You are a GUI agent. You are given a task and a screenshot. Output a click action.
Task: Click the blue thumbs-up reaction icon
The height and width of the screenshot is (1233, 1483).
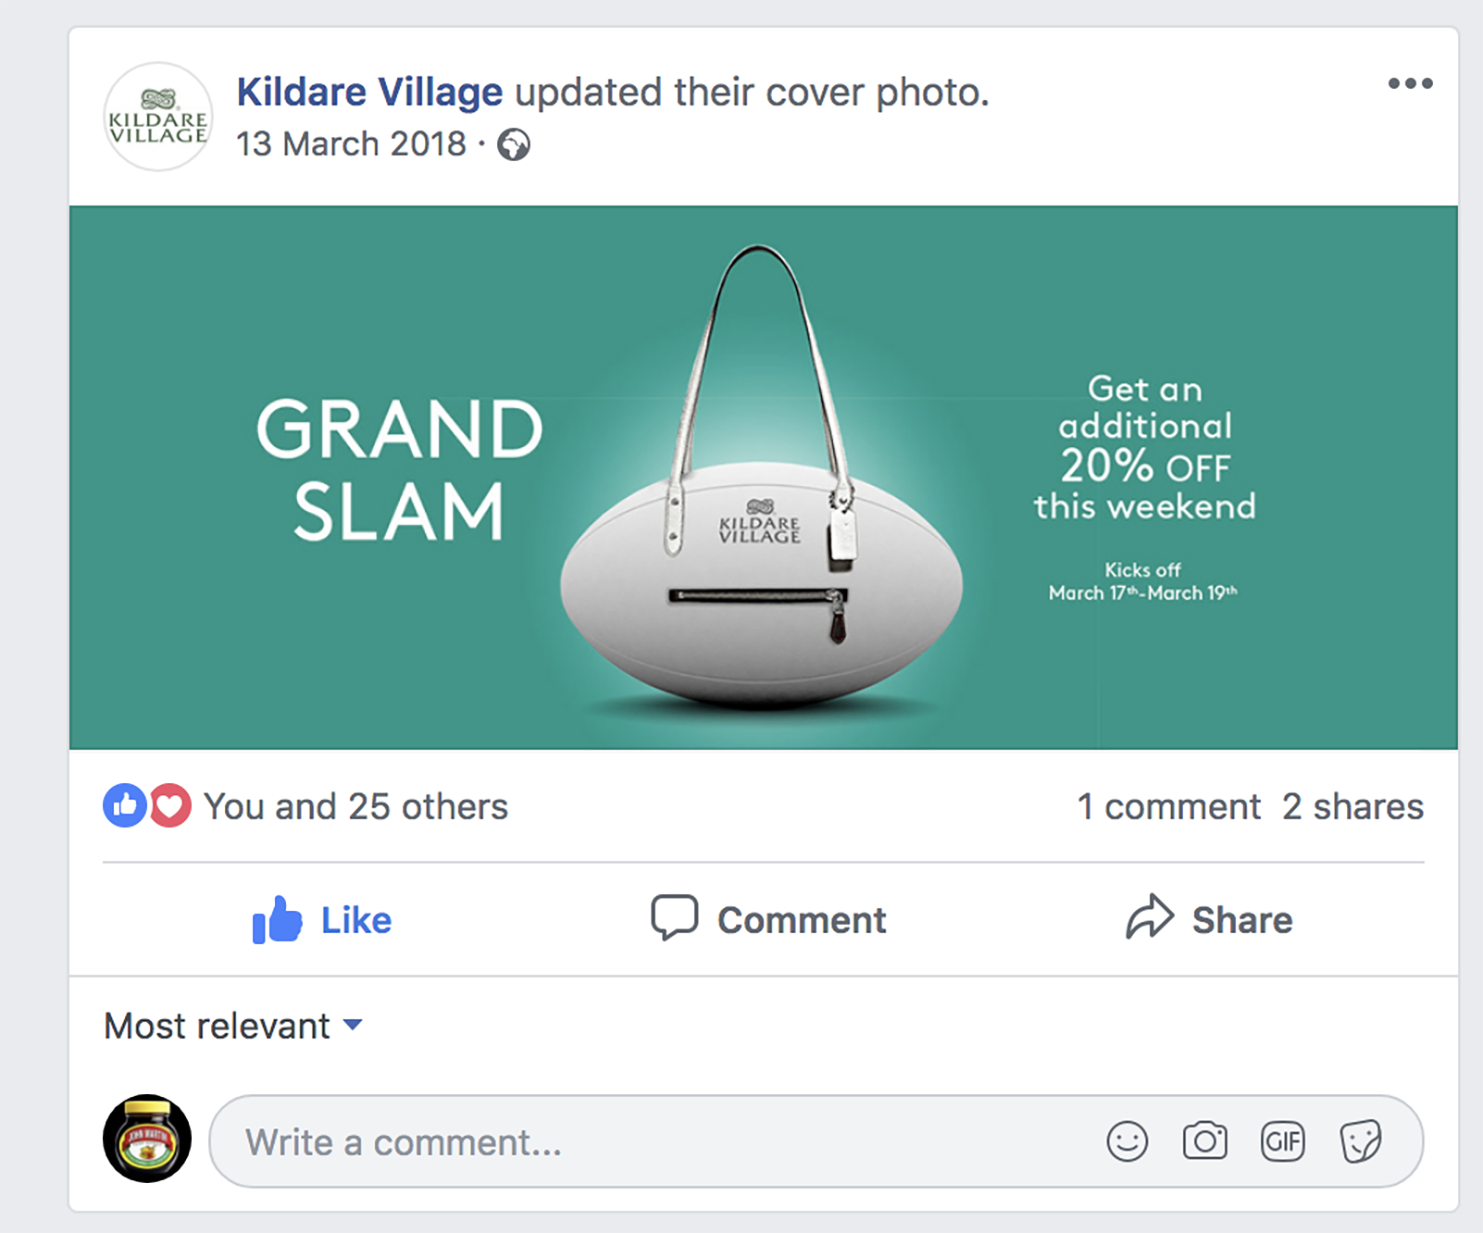[x=124, y=806]
